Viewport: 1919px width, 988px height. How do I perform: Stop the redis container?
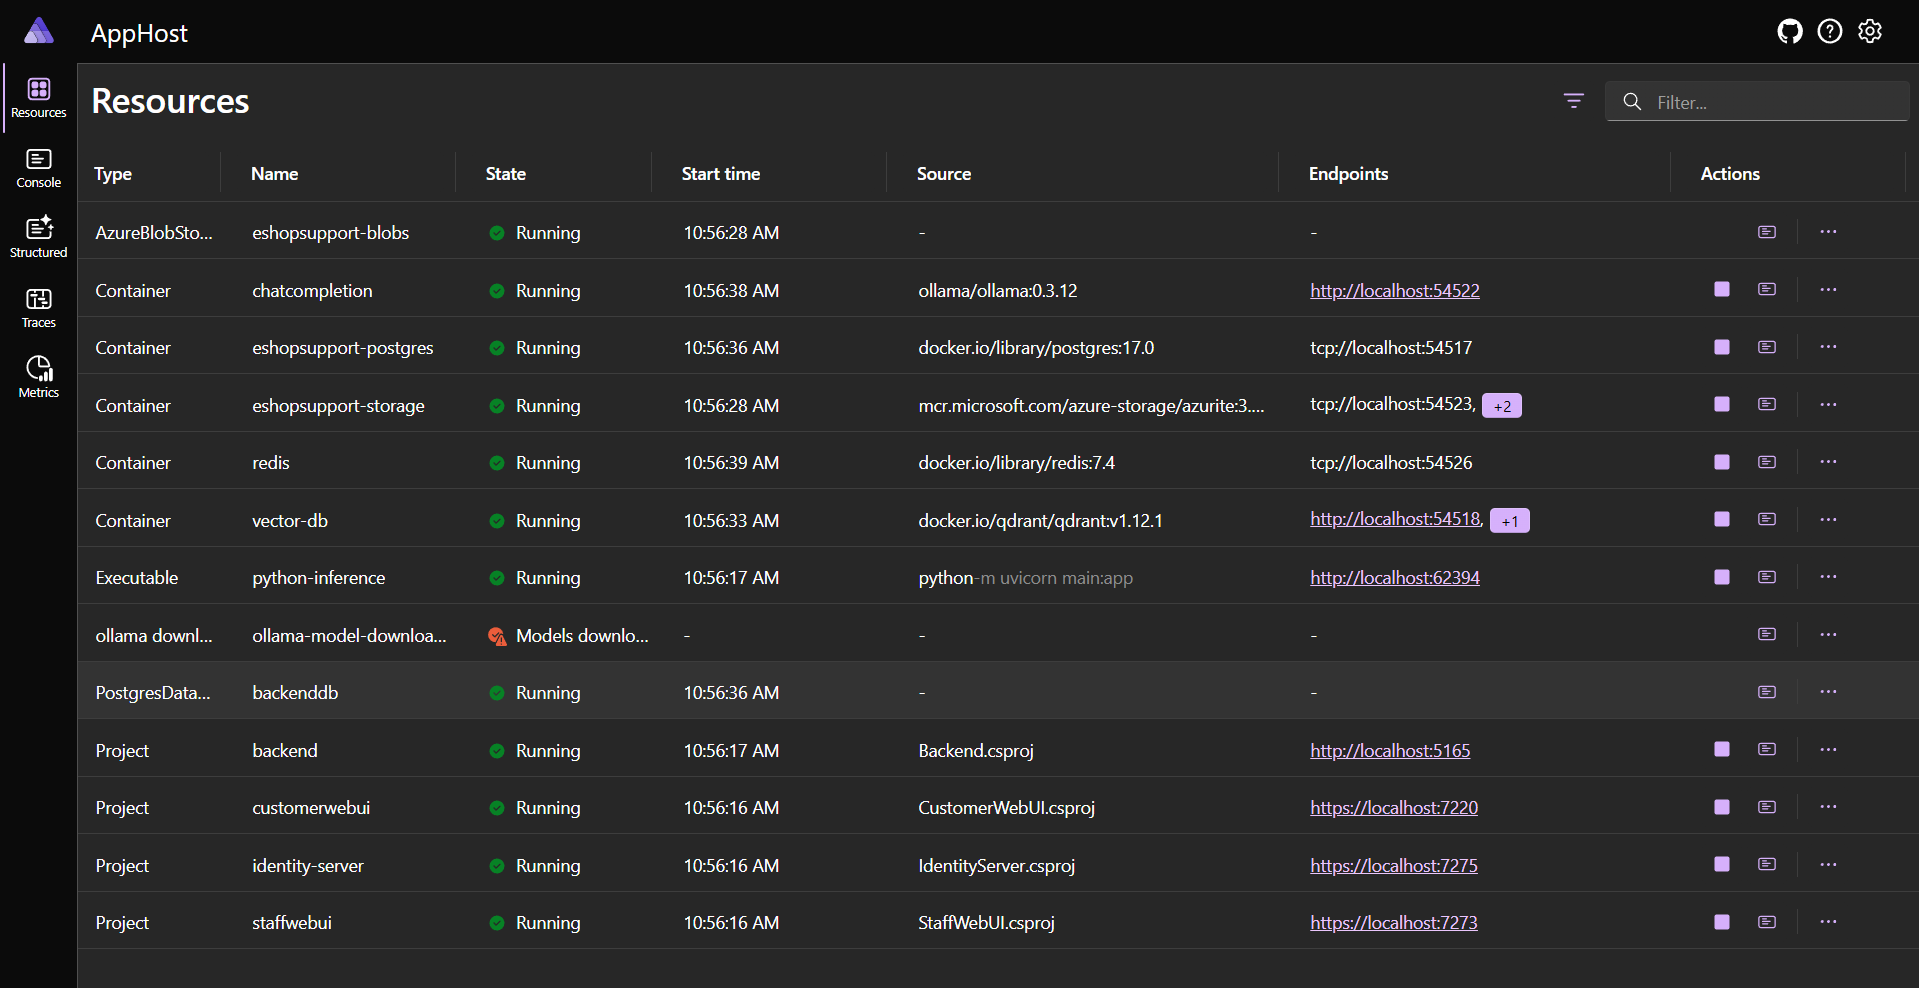point(1721,462)
